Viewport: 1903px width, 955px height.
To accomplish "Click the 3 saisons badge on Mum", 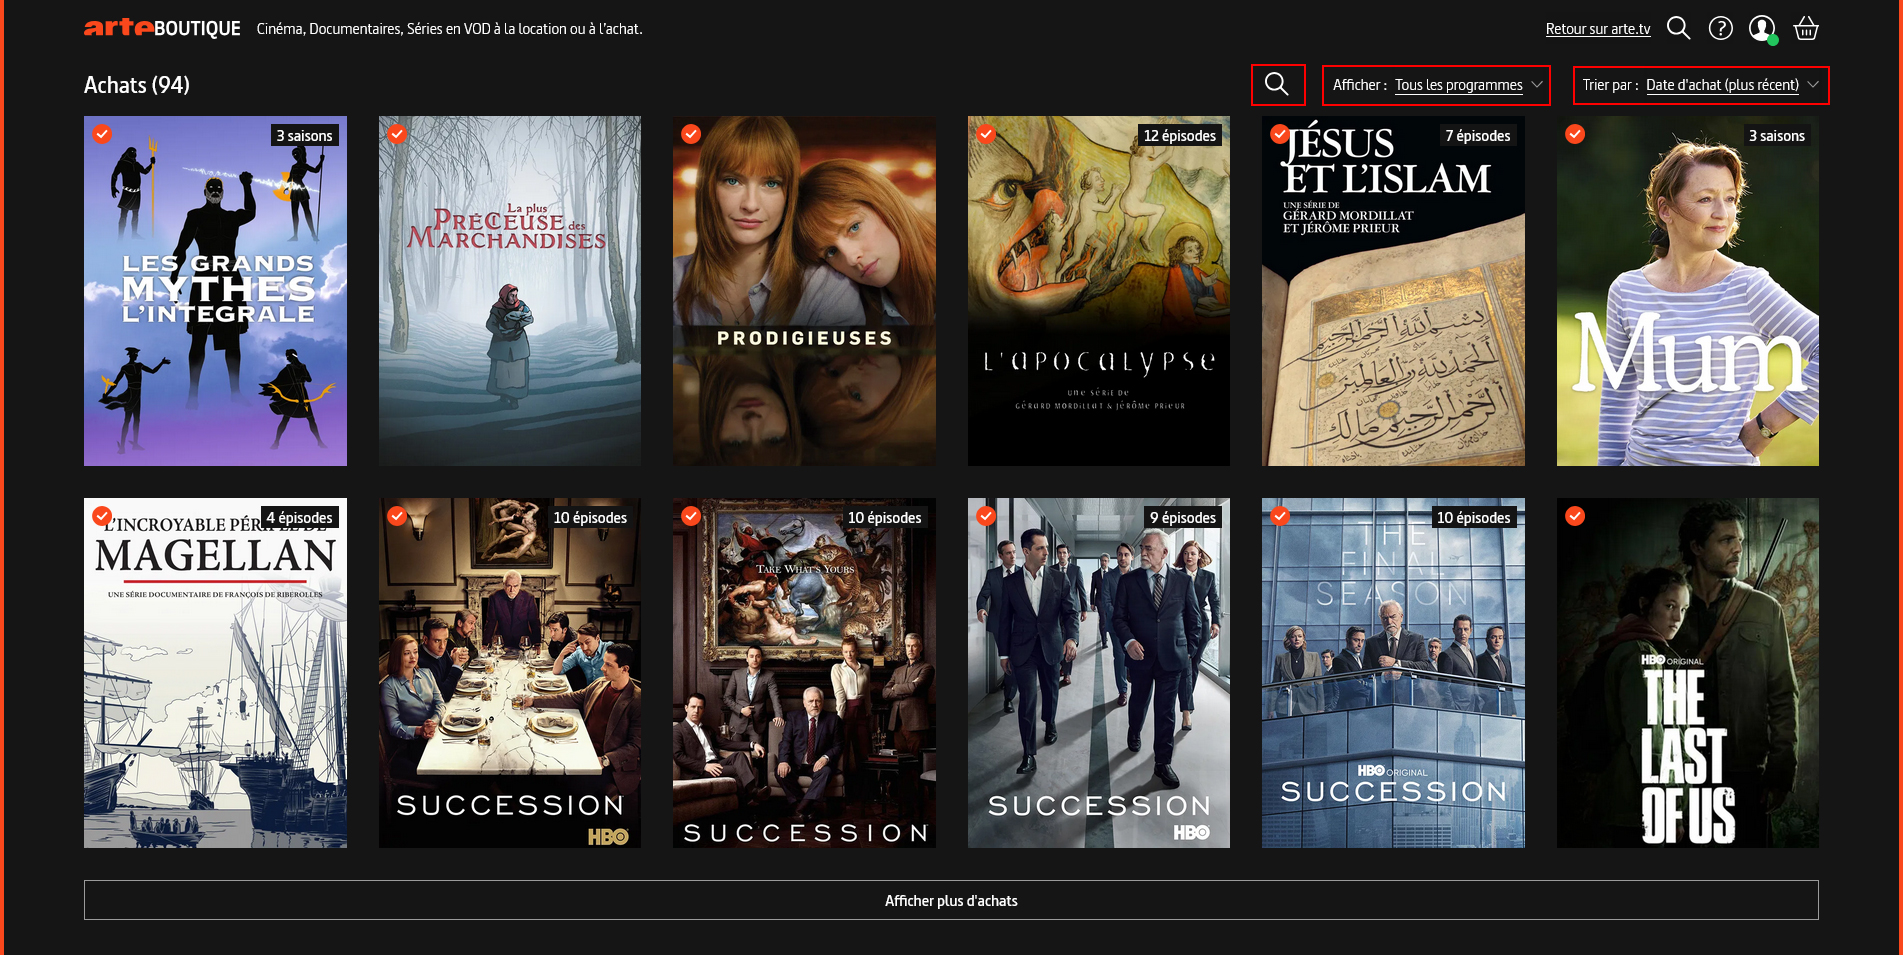I will [x=1777, y=135].
